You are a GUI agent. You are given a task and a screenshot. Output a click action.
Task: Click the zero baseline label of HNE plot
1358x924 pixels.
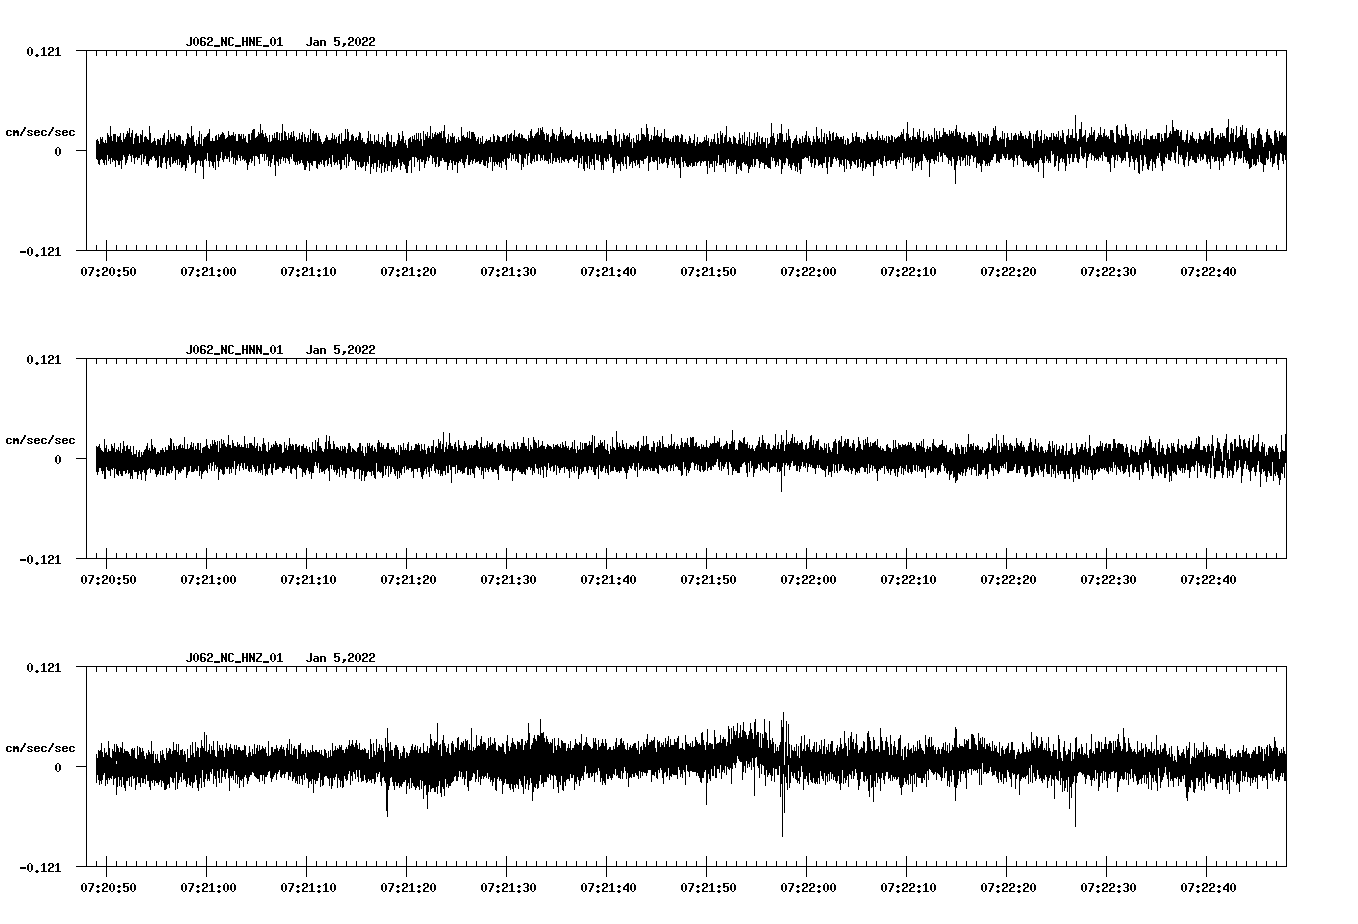pyautogui.click(x=57, y=151)
